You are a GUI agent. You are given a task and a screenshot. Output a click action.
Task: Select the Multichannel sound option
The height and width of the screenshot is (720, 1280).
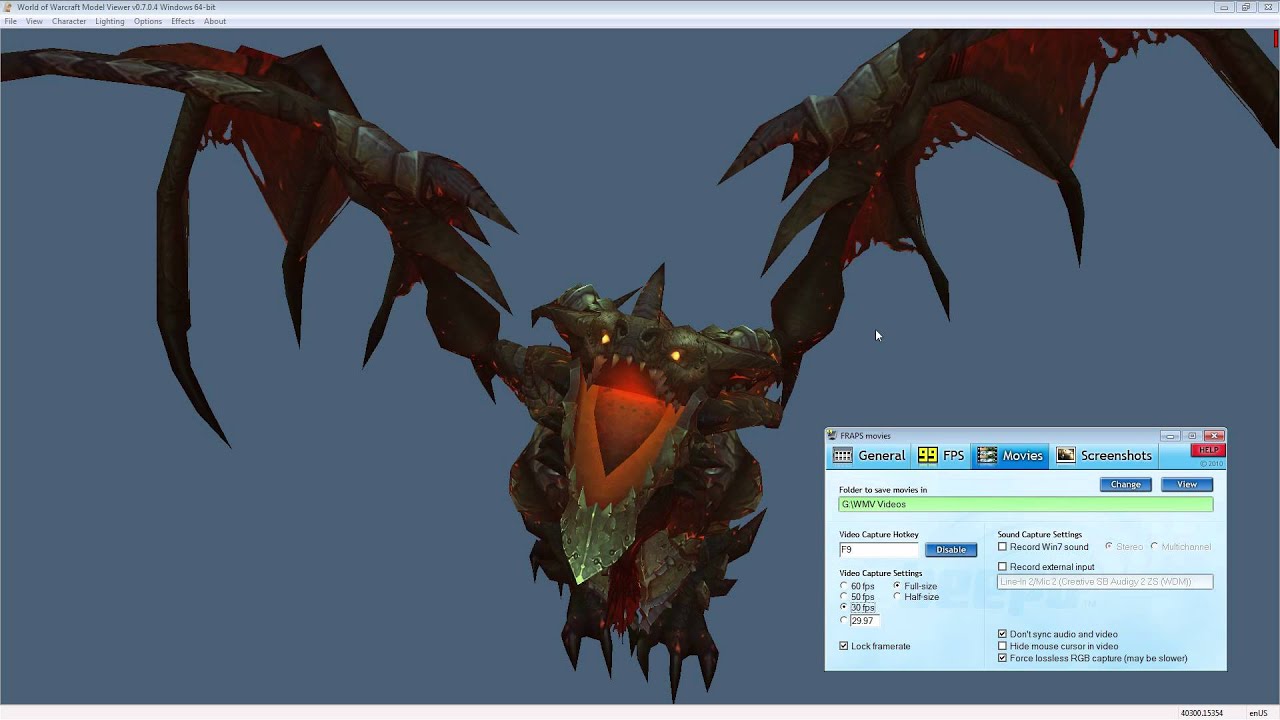click(1154, 547)
